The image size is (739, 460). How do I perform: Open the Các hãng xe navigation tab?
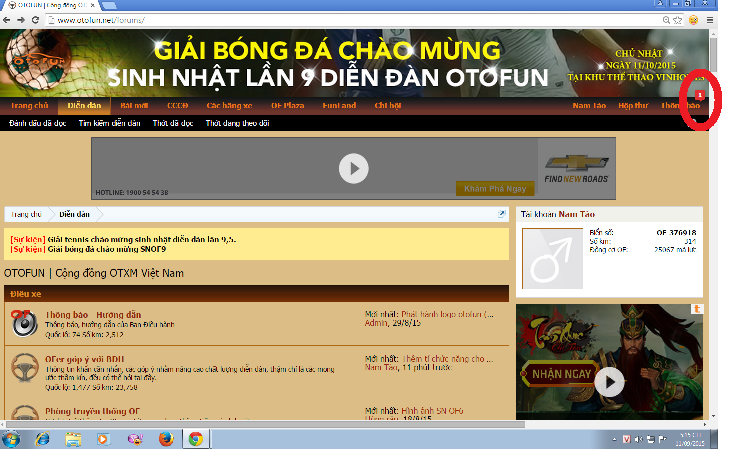pyautogui.click(x=230, y=106)
